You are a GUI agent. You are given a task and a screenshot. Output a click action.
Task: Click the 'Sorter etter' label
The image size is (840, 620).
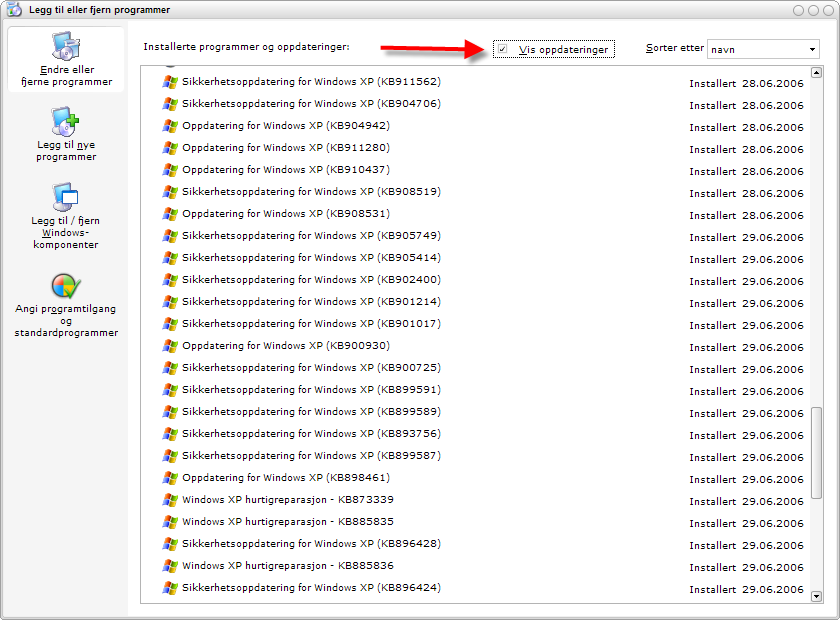(675, 48)
